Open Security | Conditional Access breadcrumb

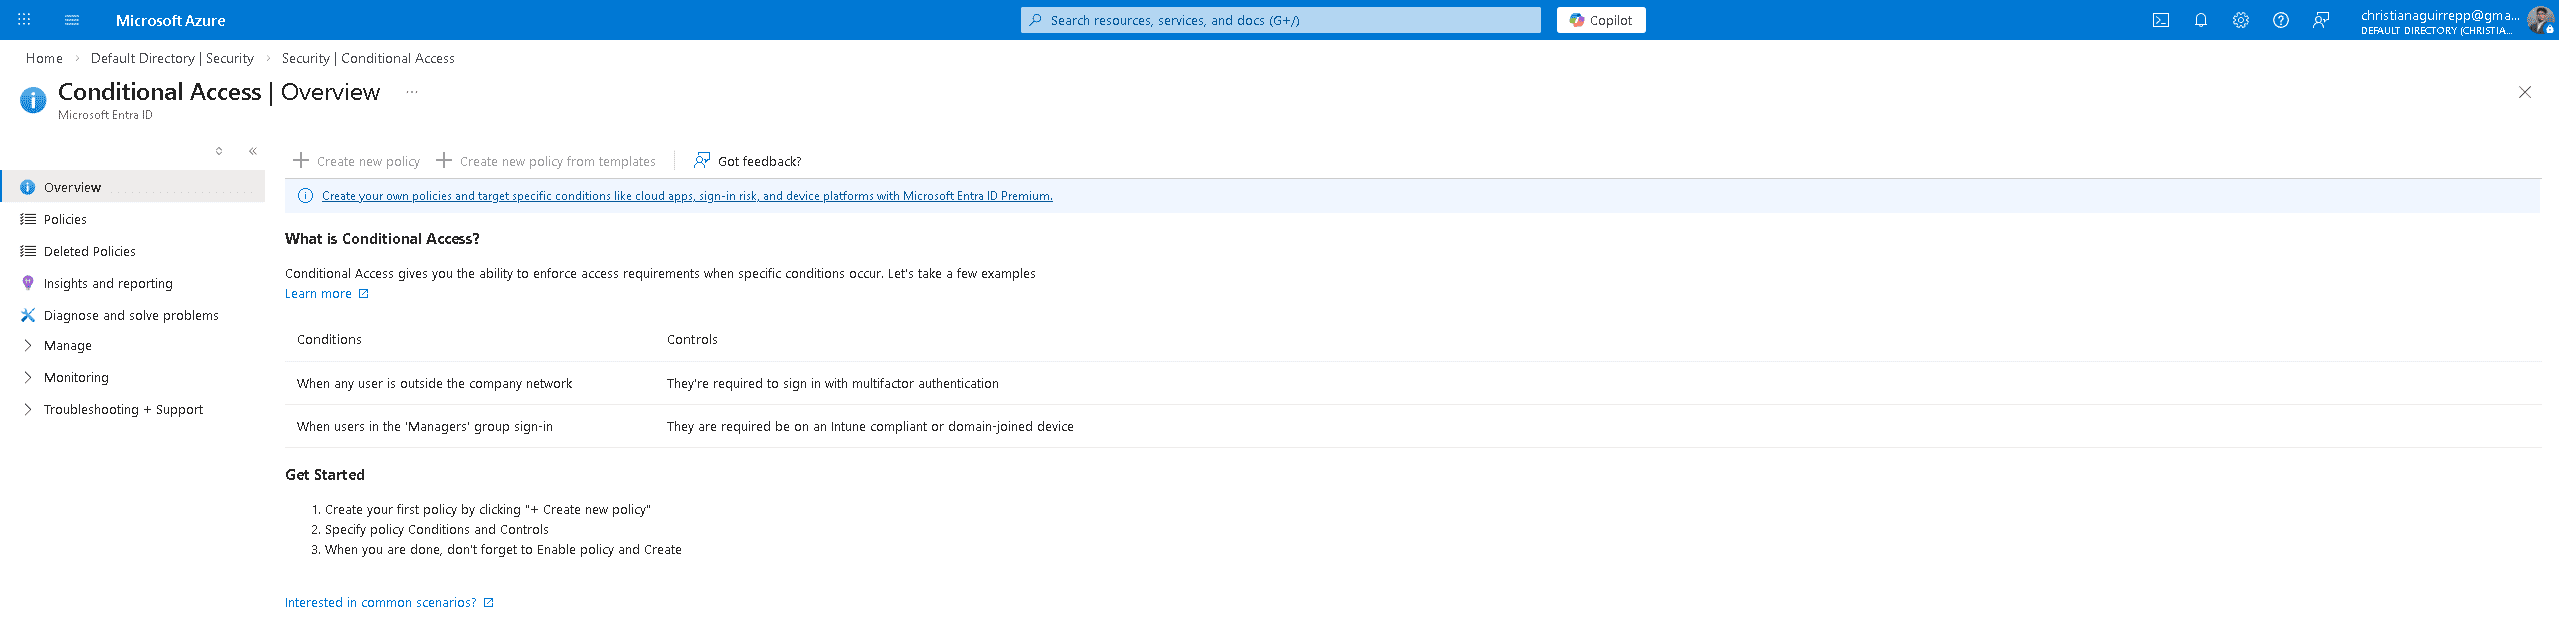click(368, 58)
